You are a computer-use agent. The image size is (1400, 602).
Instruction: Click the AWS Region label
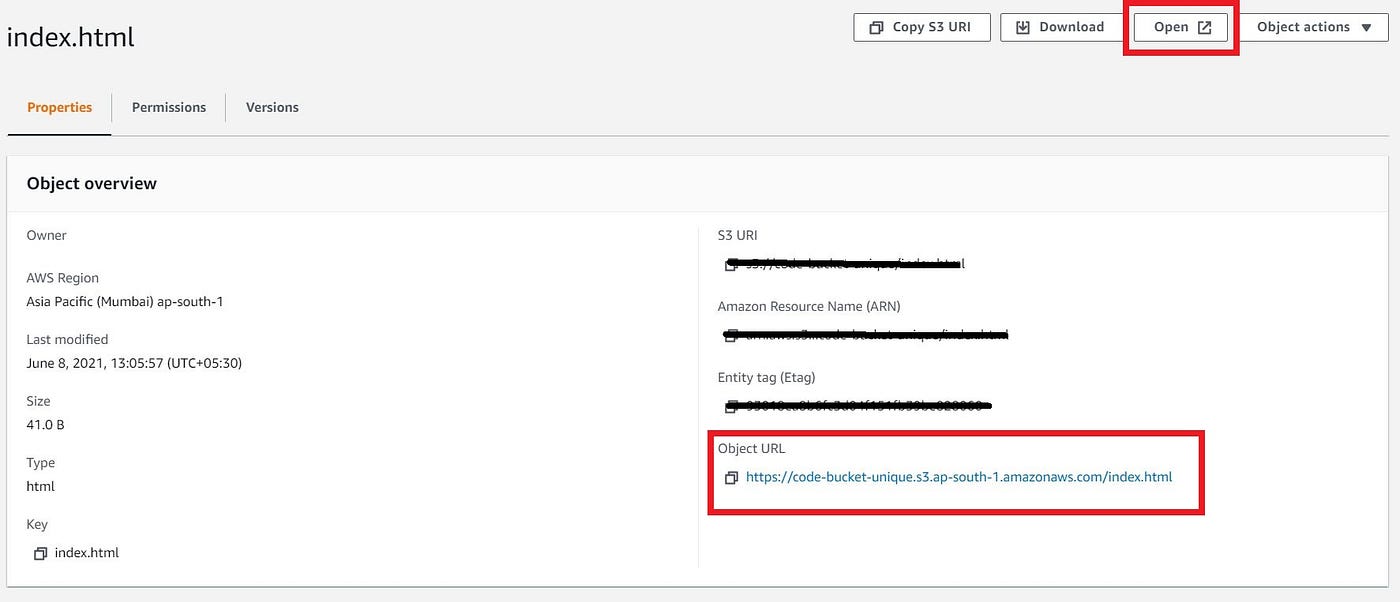tap(63, 278)
